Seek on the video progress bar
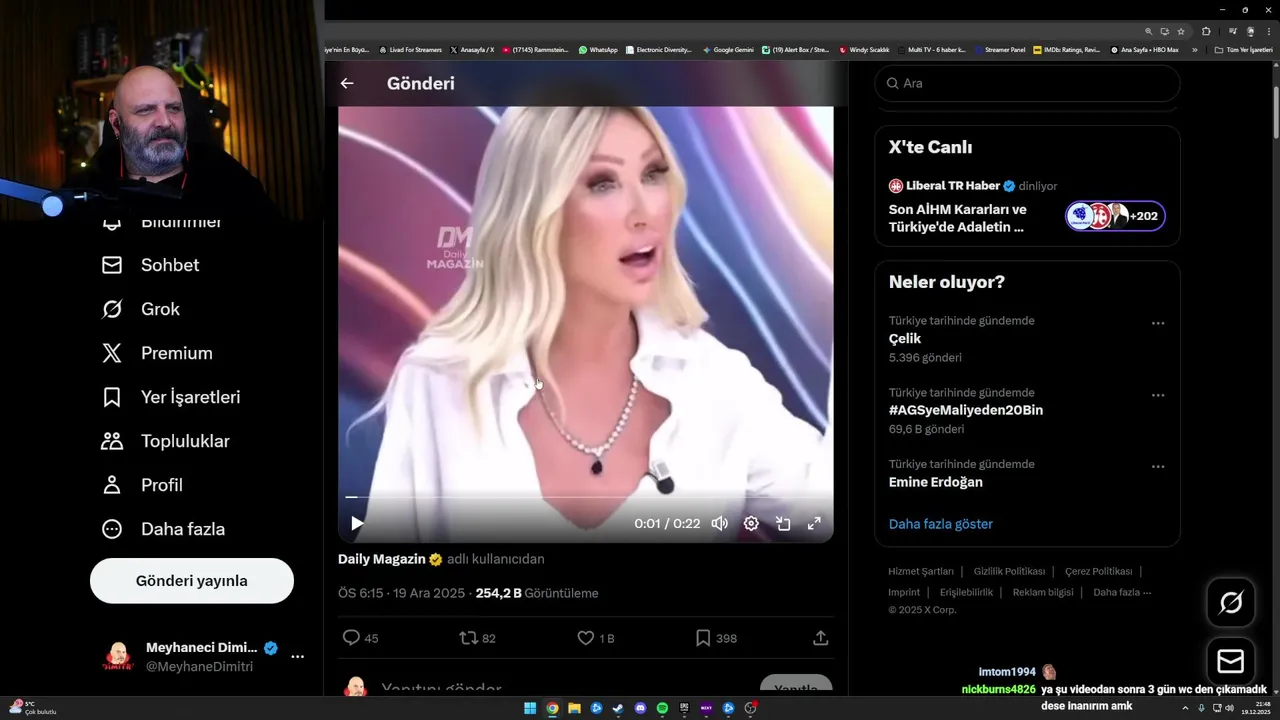This screenshot has height=720, width=1280. 585,497
